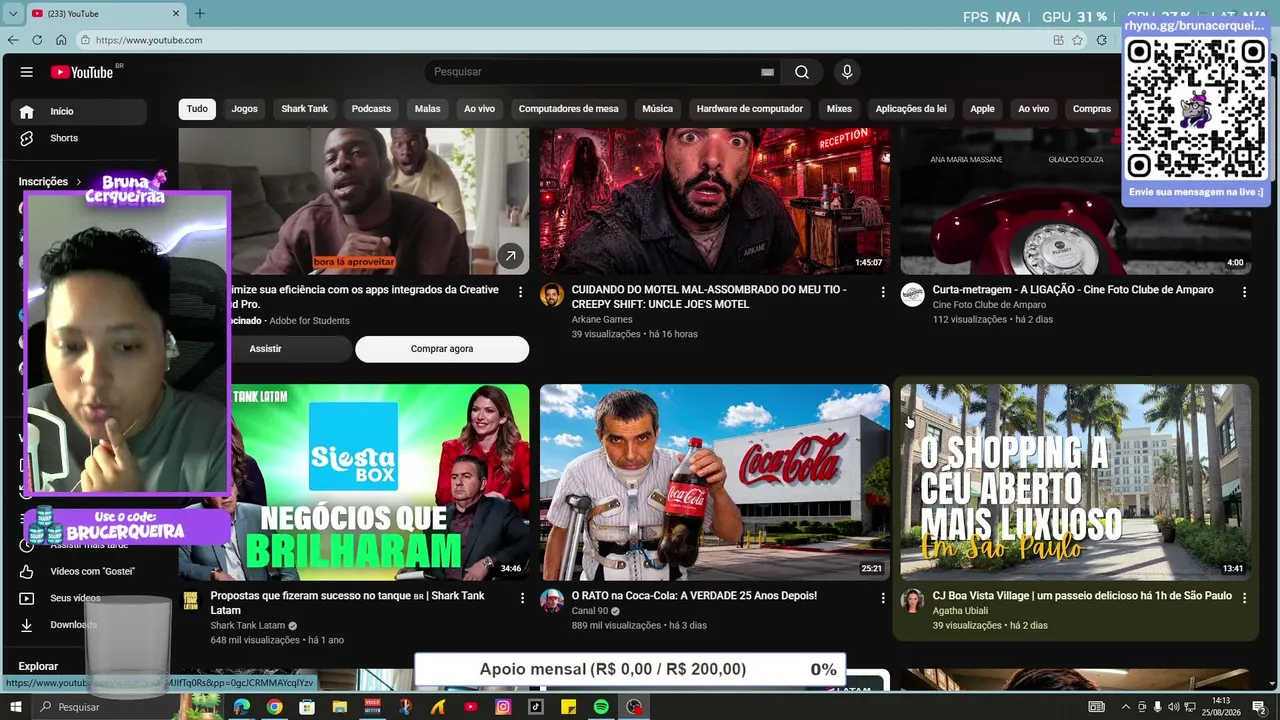1280x720 pixels.
Task: Start voice search with the microphone
Action: 847,72
